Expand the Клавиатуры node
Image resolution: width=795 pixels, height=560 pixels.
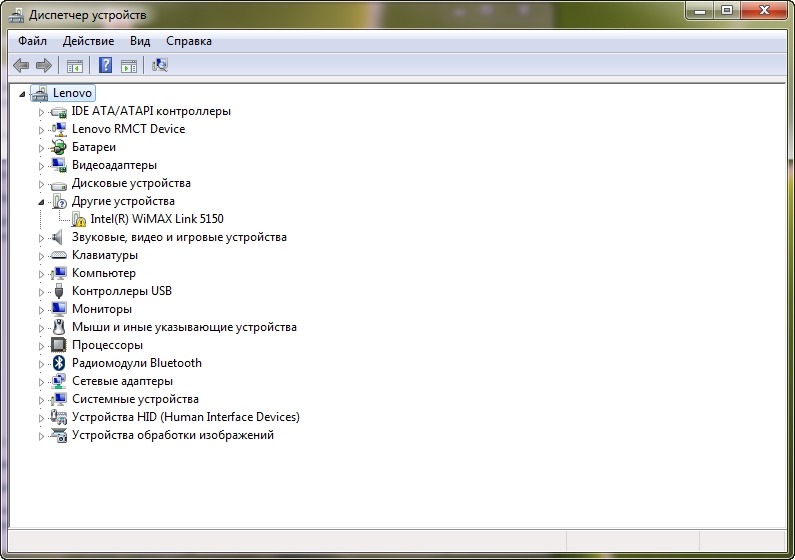(42, 256)
